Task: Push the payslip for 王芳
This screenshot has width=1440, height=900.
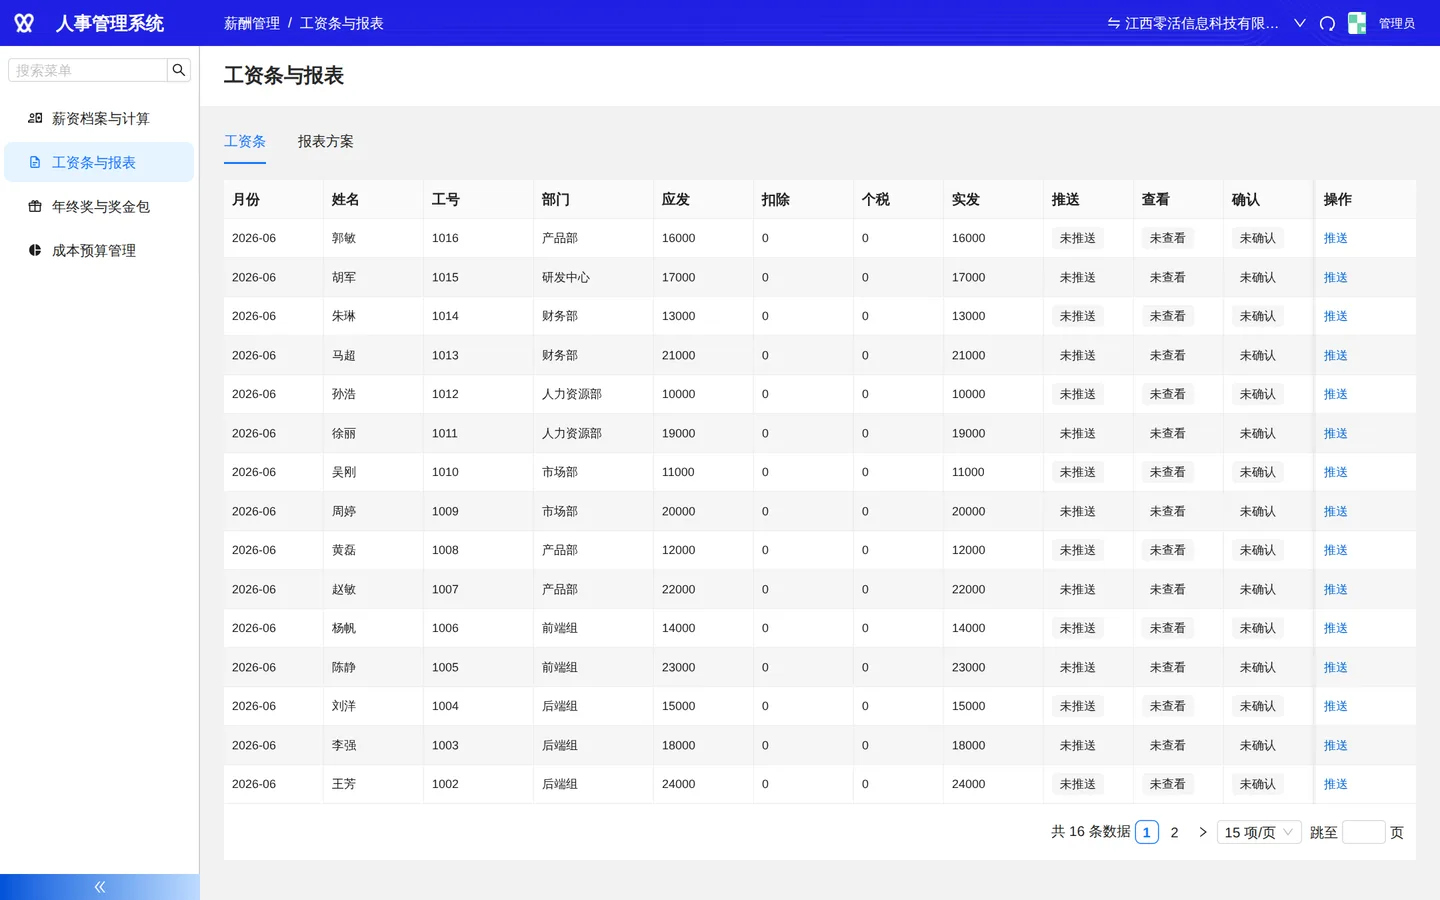Action: click(x=1336, y=784)
